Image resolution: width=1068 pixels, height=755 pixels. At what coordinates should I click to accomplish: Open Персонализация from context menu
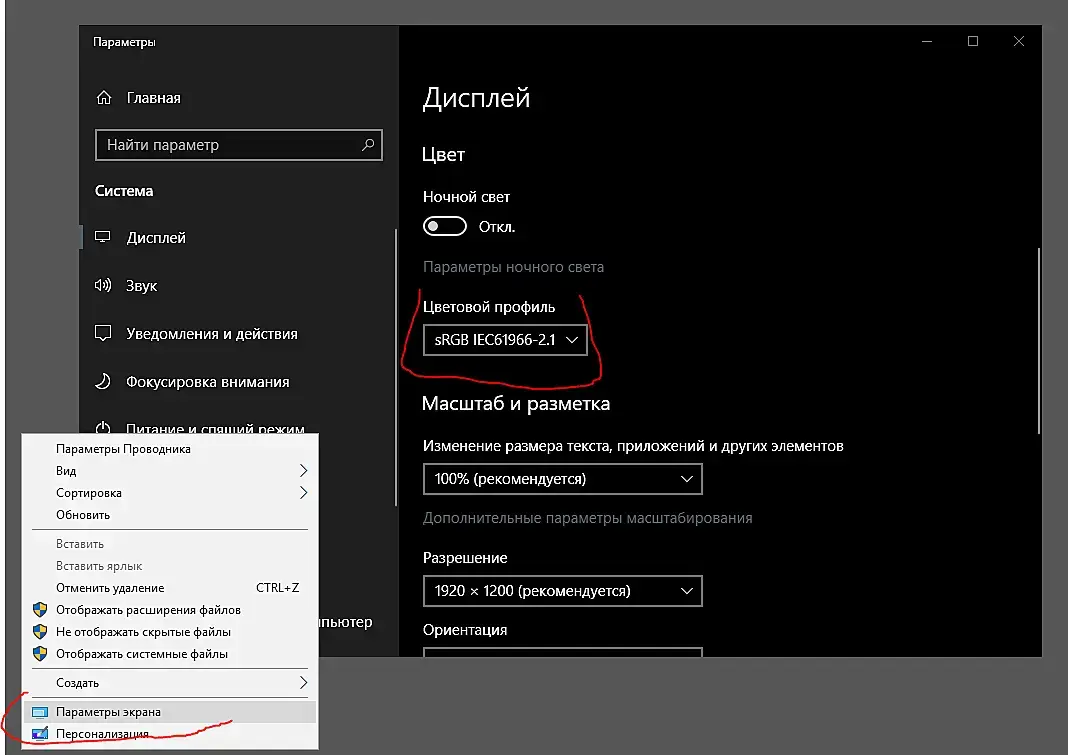170,734
